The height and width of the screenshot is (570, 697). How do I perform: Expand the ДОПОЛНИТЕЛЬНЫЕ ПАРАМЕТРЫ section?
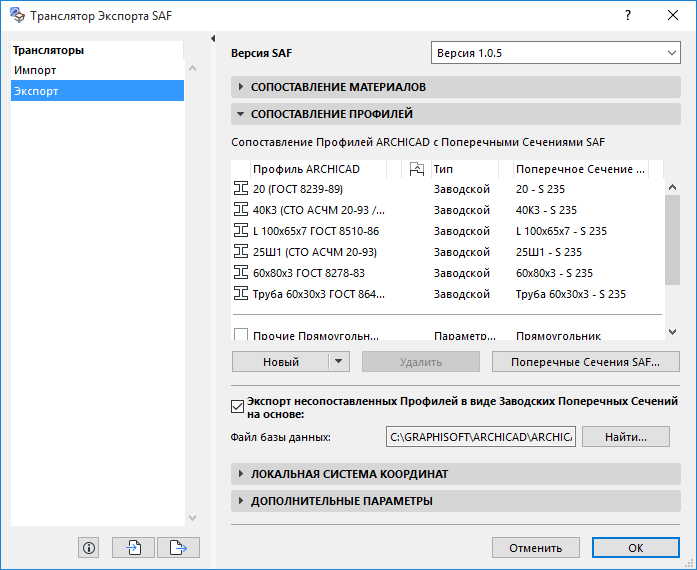point(240,501)
